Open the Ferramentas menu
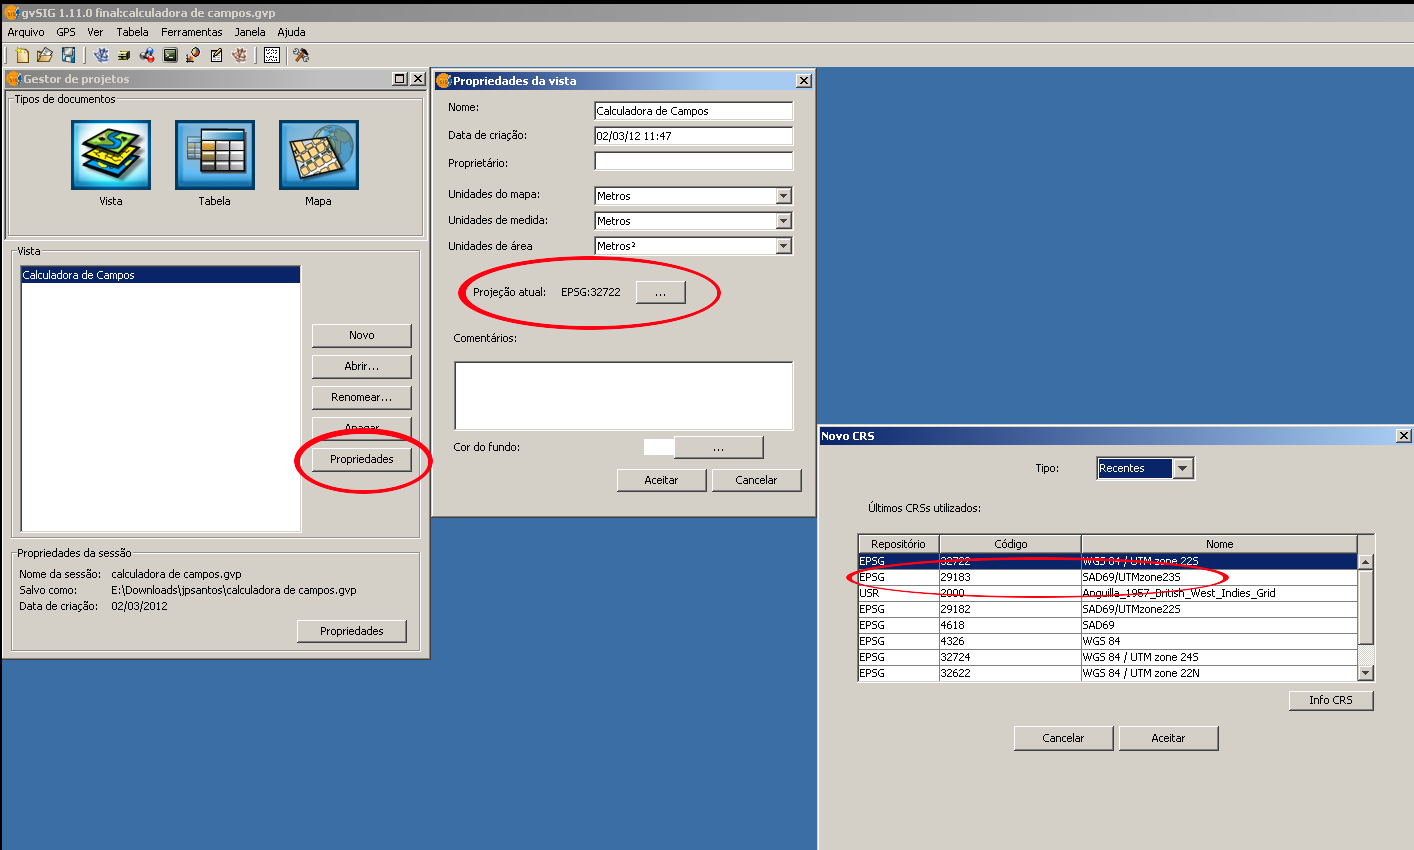The height and width of the screenshot is (850, 1414). (191, 32)
